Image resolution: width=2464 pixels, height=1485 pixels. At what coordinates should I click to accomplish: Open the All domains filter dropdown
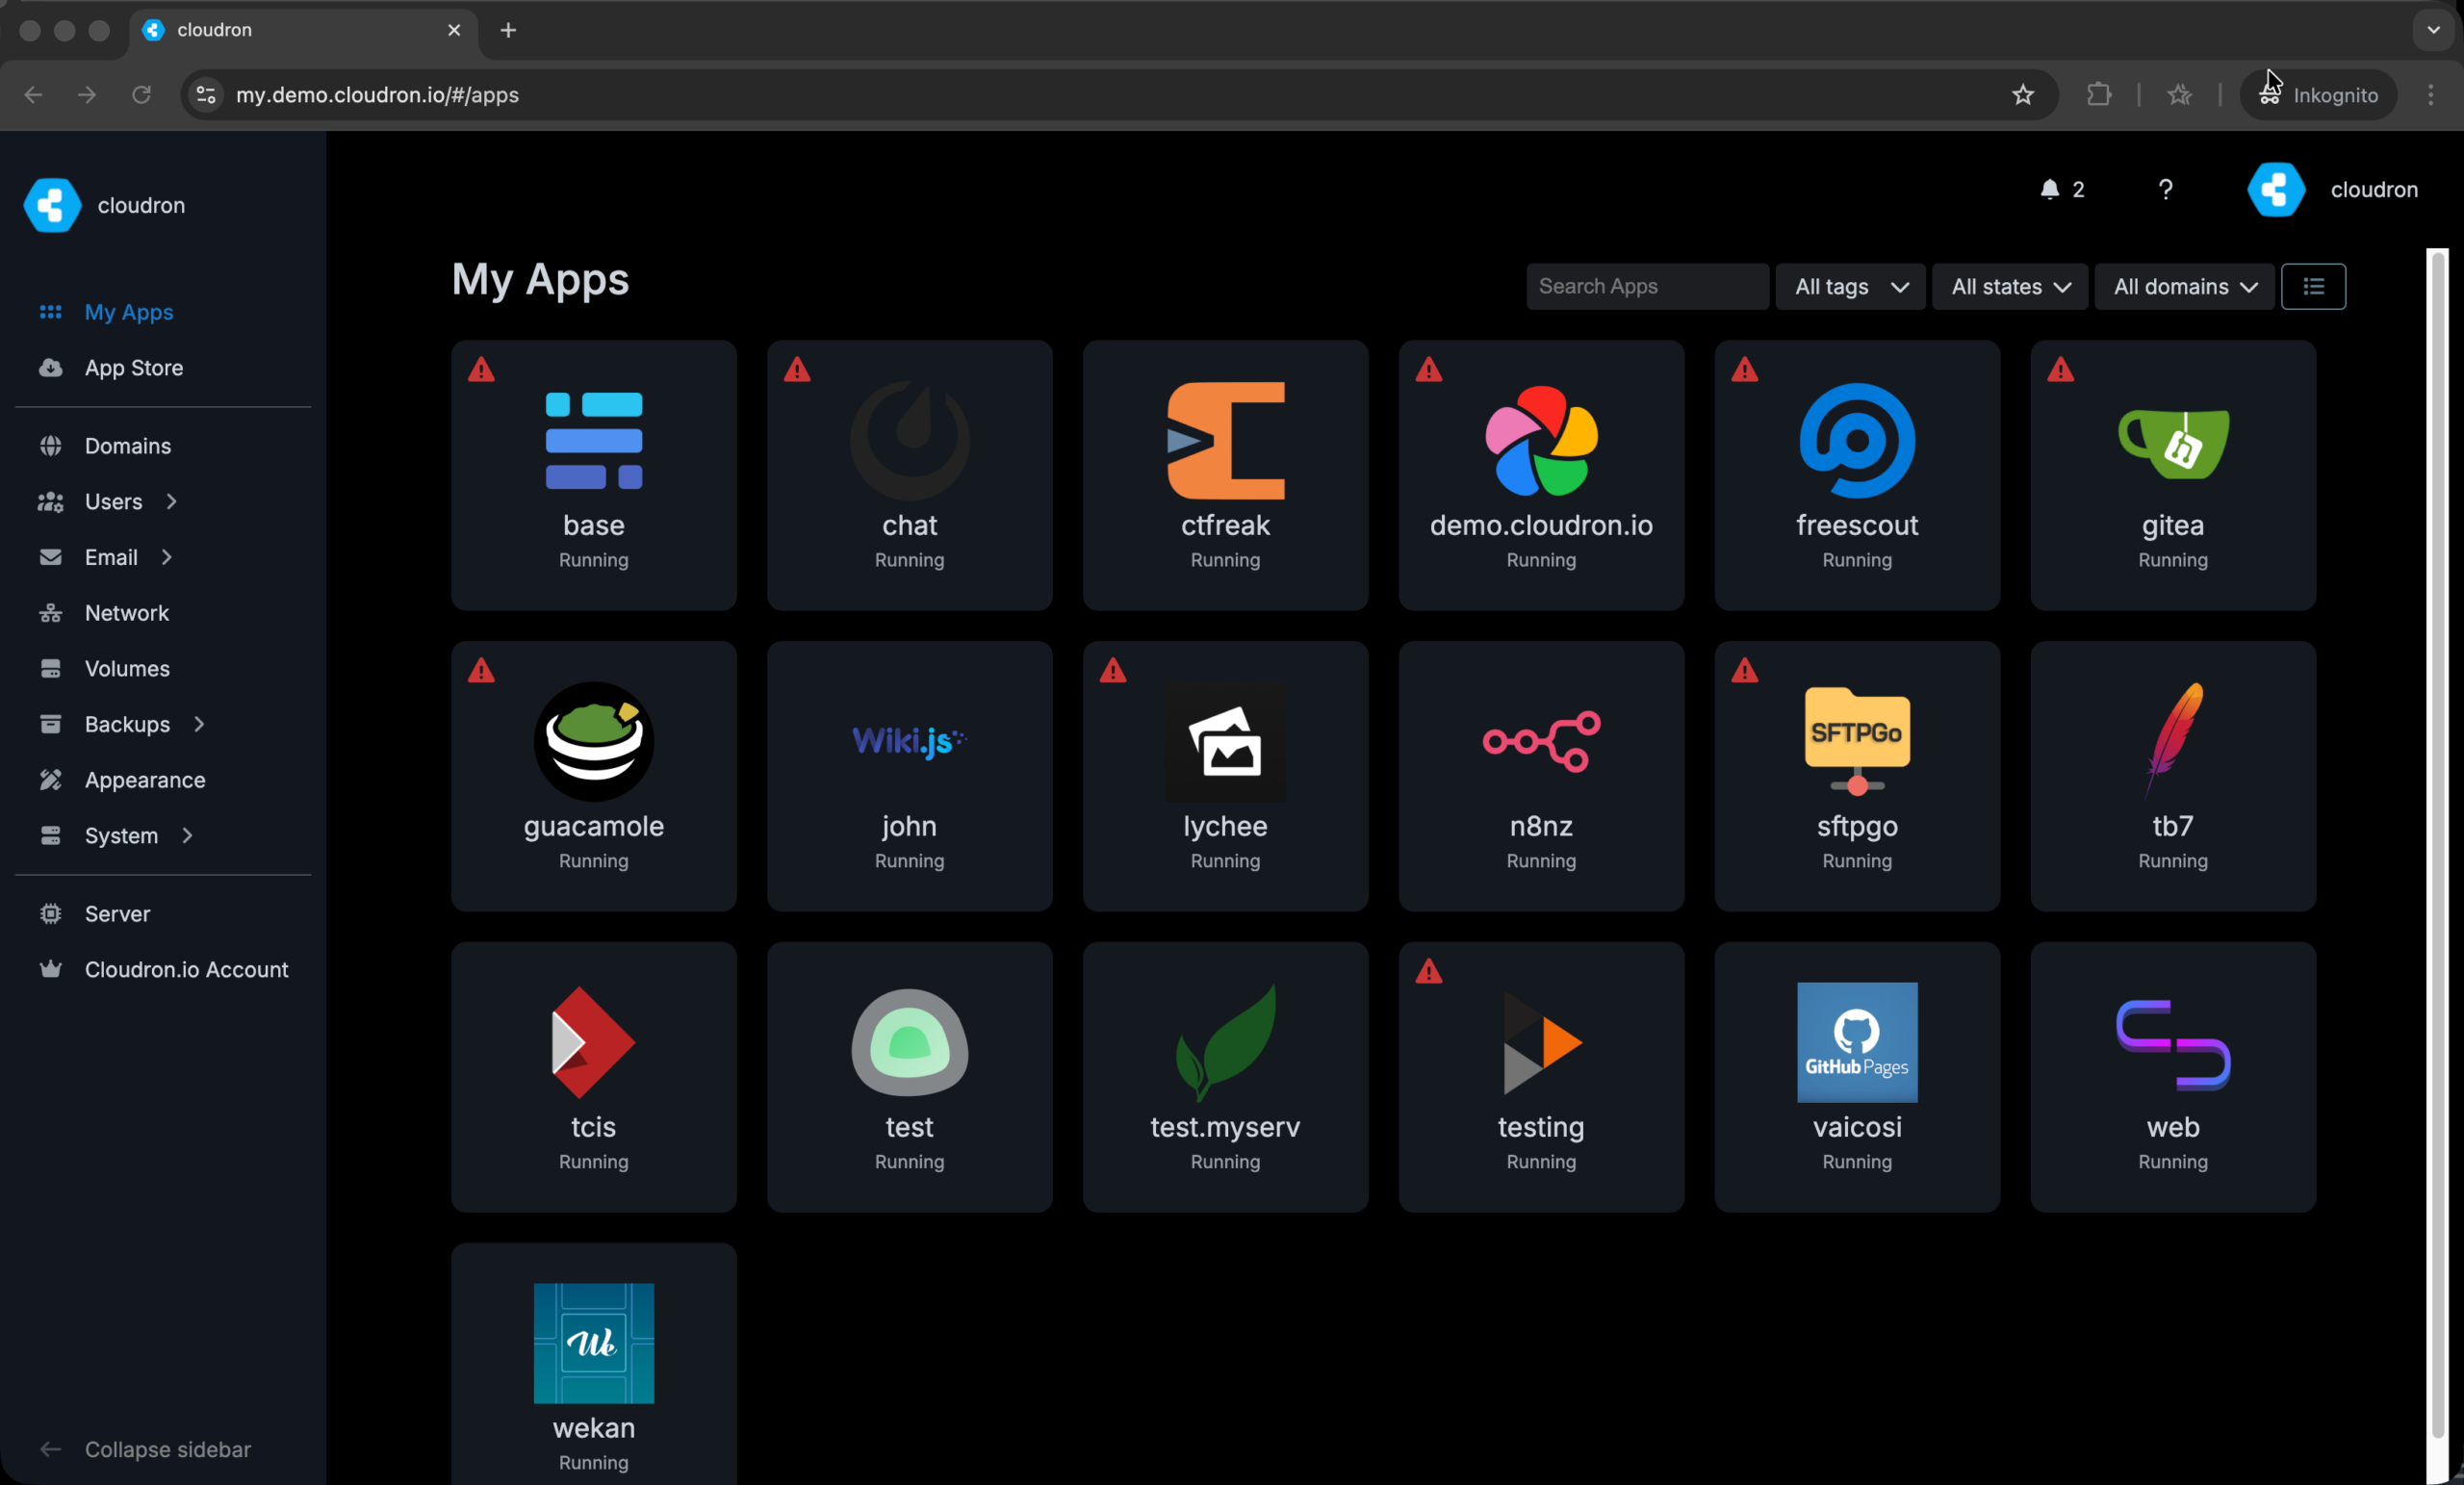pyautogui.click(x=2184, y=286)
